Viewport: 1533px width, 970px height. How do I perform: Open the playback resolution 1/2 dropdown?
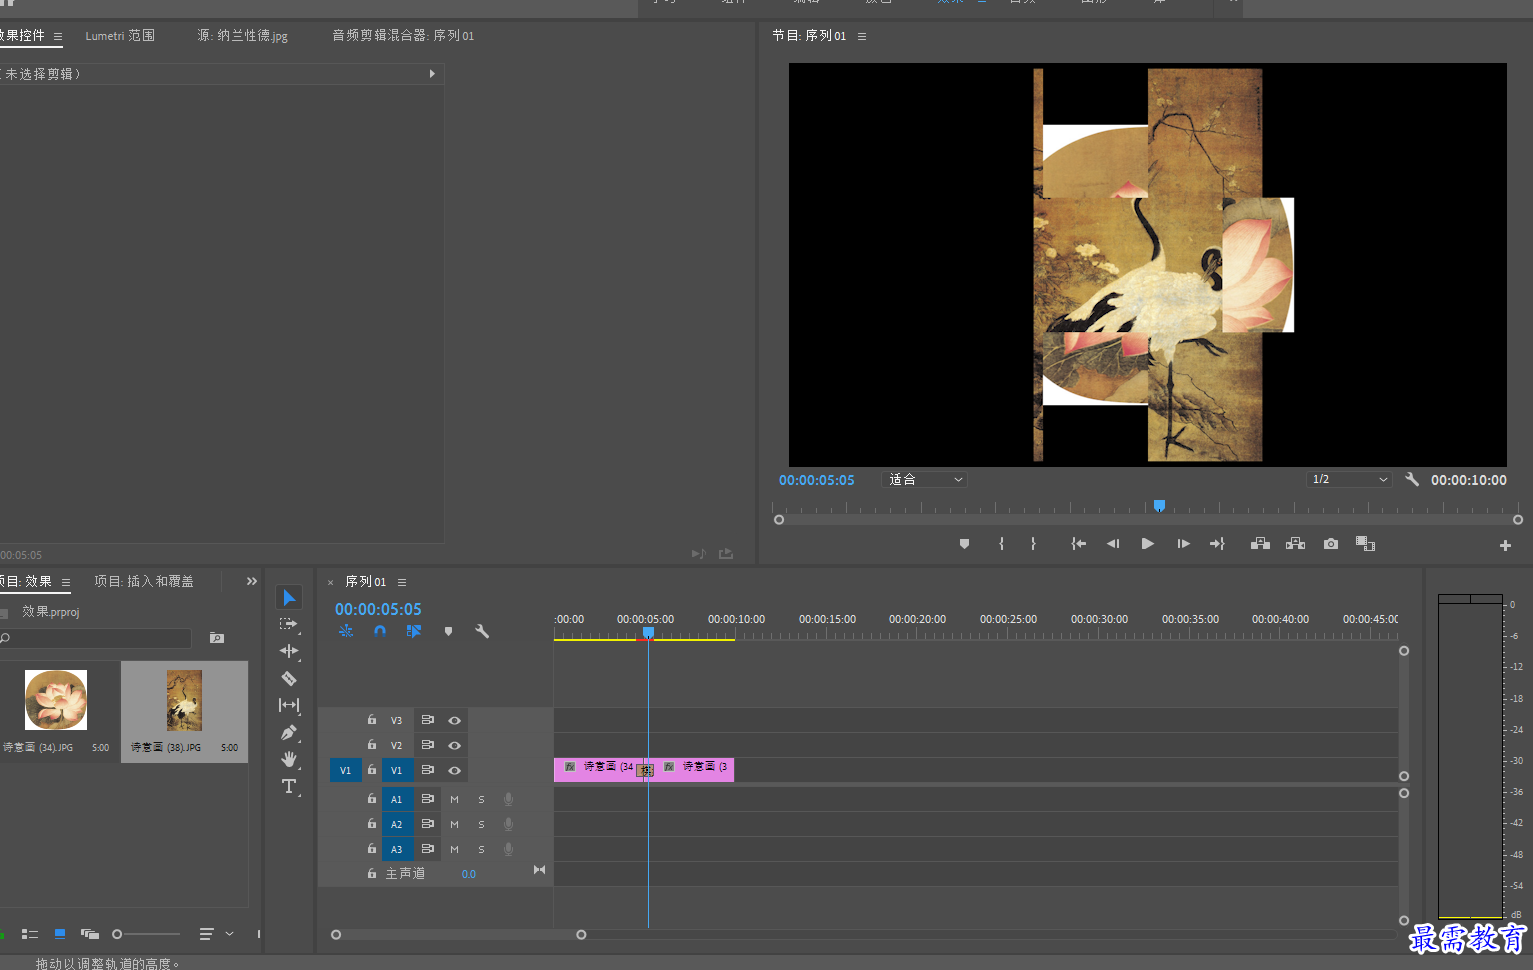click(1349, 479)
